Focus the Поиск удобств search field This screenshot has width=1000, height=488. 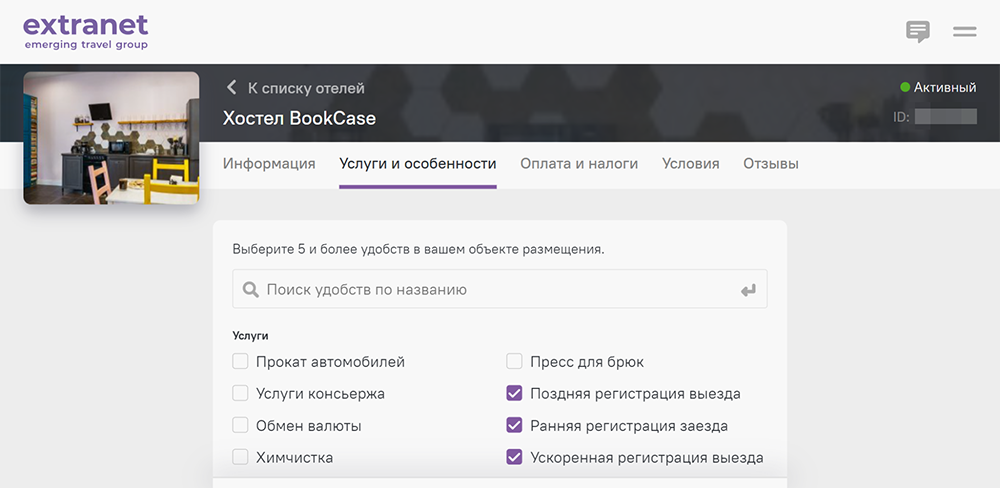coord(495,290)
